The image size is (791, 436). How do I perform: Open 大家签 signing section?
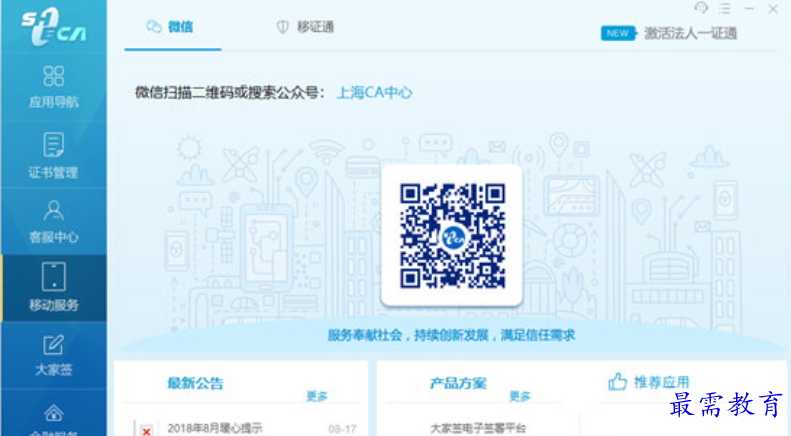53,355
